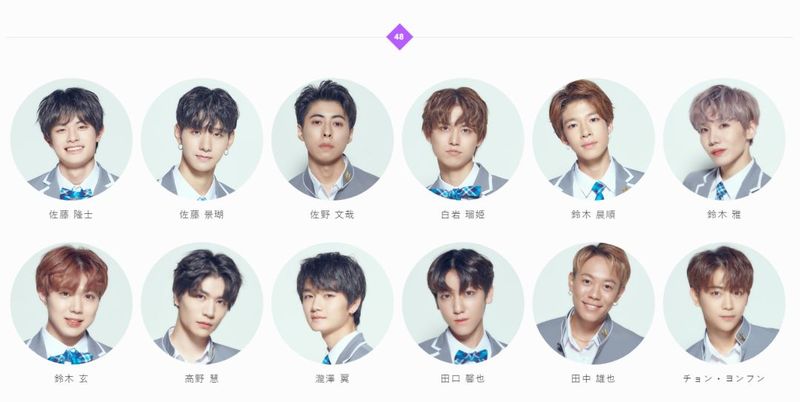This screenshot has height=402, width=800.
Task: Open the 田口 馨也 profile photo
Action: (463, 303)
